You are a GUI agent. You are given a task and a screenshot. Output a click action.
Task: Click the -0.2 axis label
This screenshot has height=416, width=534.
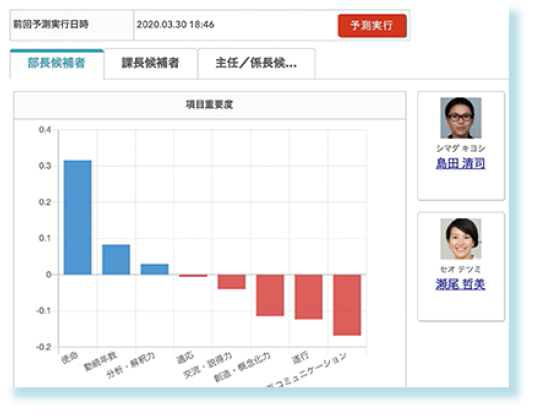click(44, 347)
